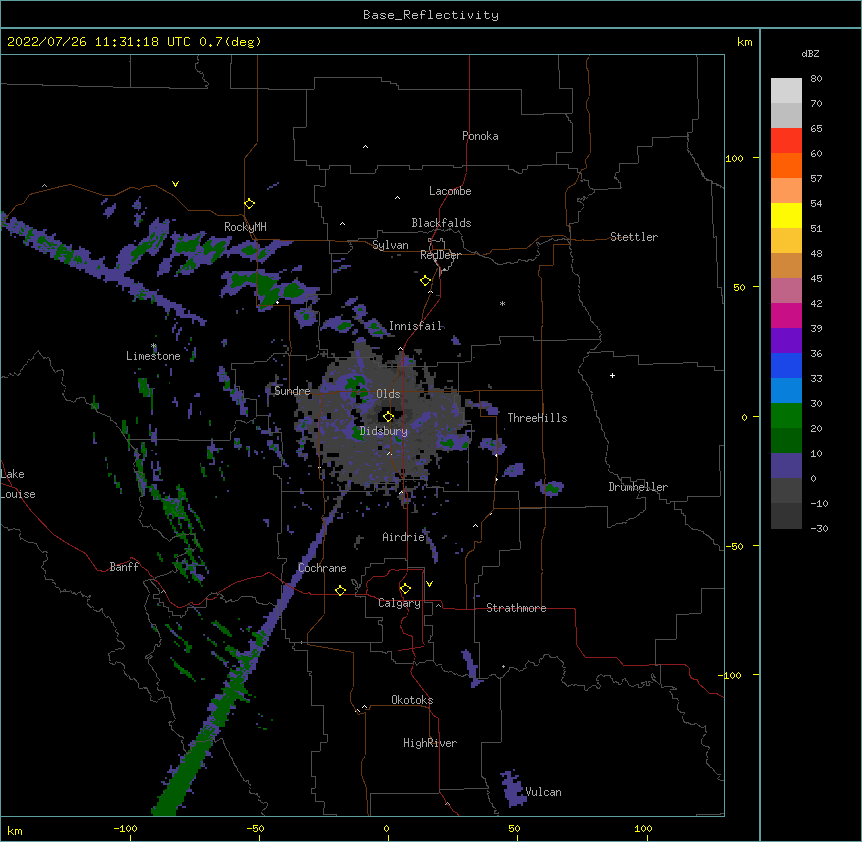Viewport: 862px width, 842px height.
Task: Click the Sylvan map label
Action: 390,245
